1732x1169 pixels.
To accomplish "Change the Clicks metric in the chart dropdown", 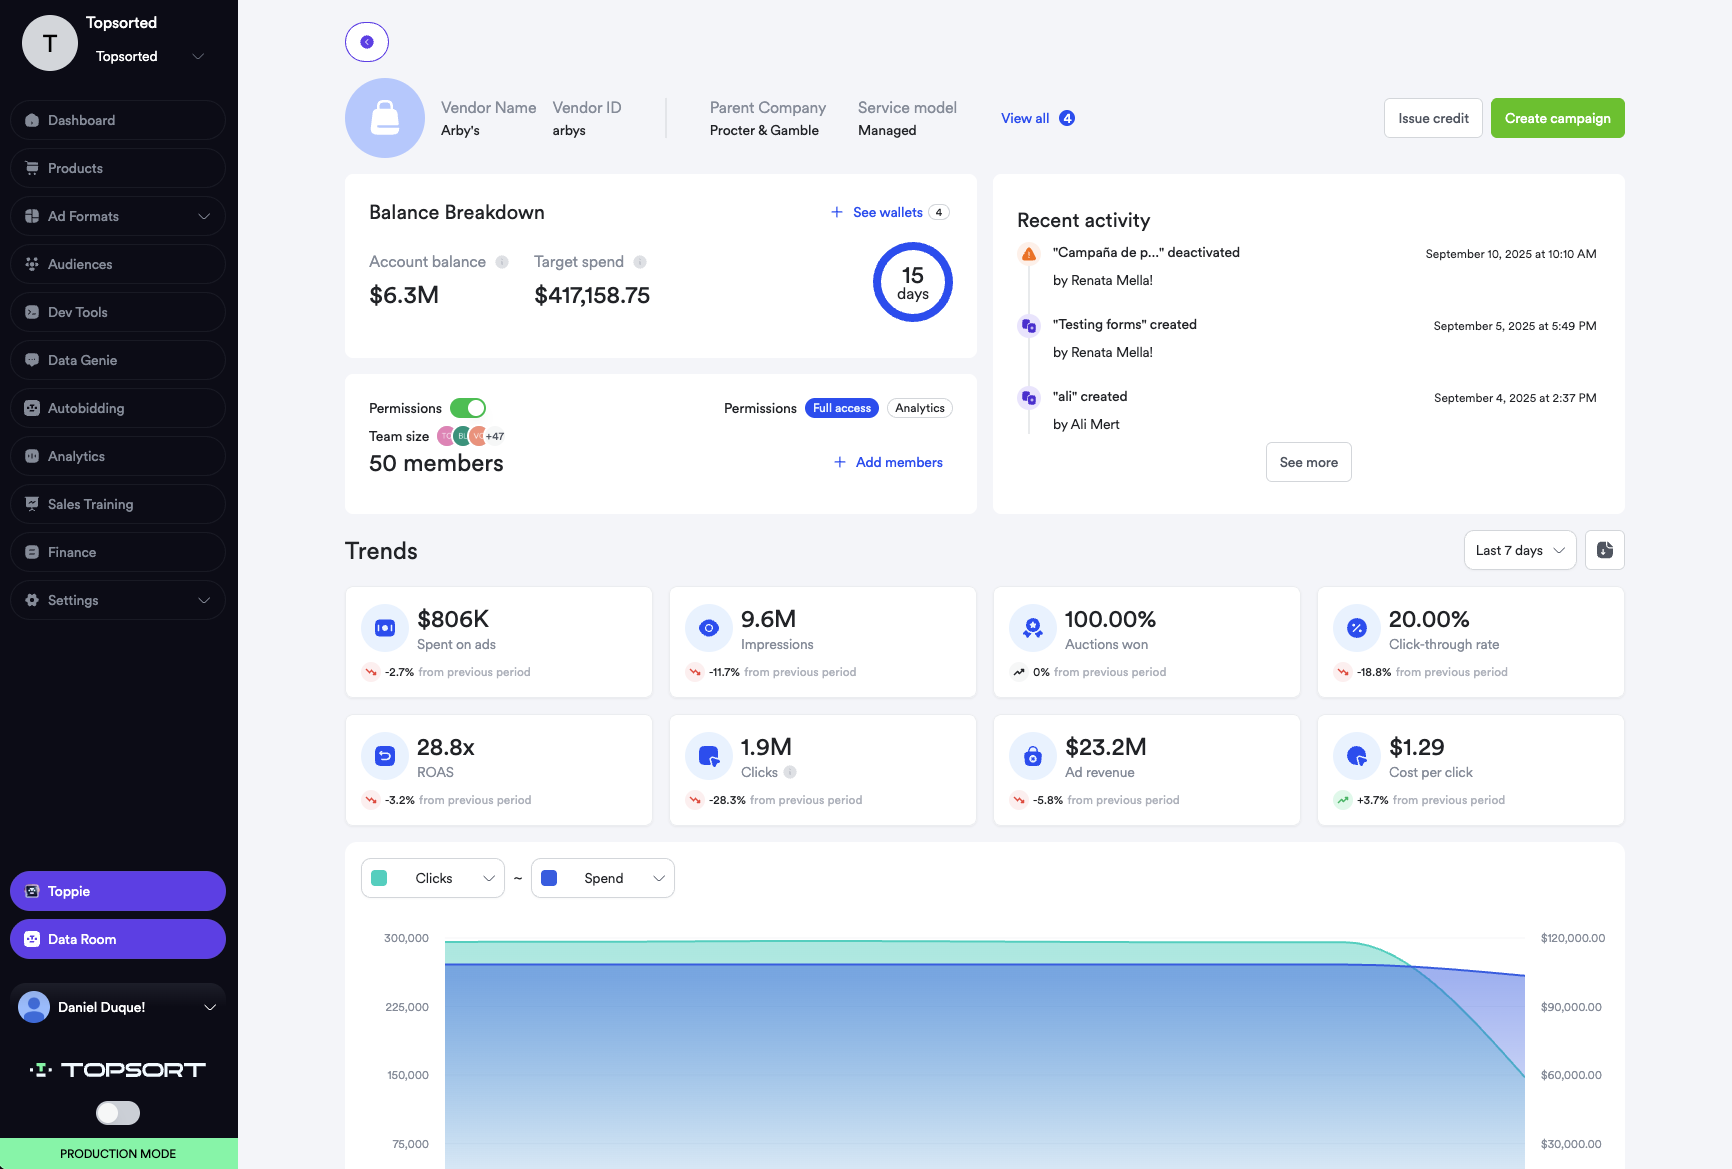I will [432, 878].
